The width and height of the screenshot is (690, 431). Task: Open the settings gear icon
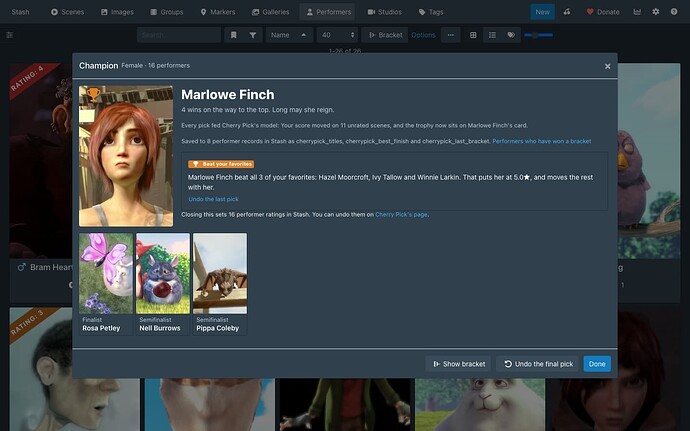click(x=656, y=12)
